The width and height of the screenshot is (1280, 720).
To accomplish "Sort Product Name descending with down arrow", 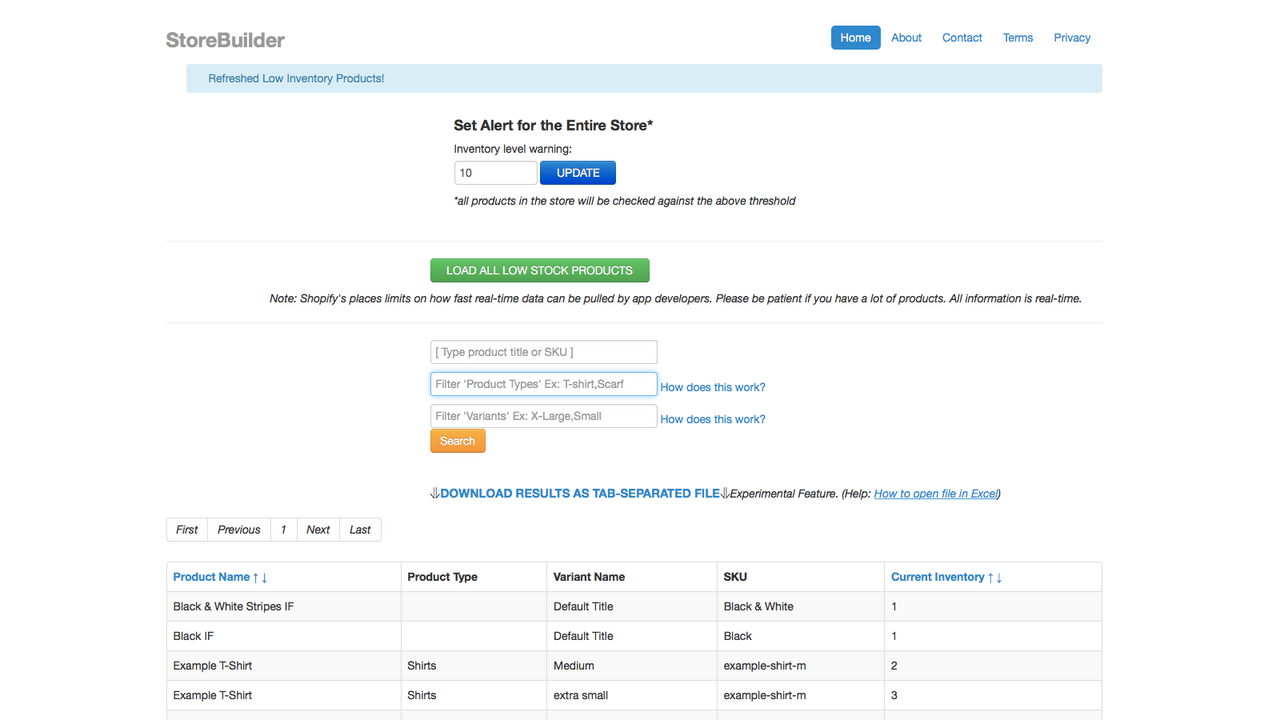I will [x=265, y=577].
